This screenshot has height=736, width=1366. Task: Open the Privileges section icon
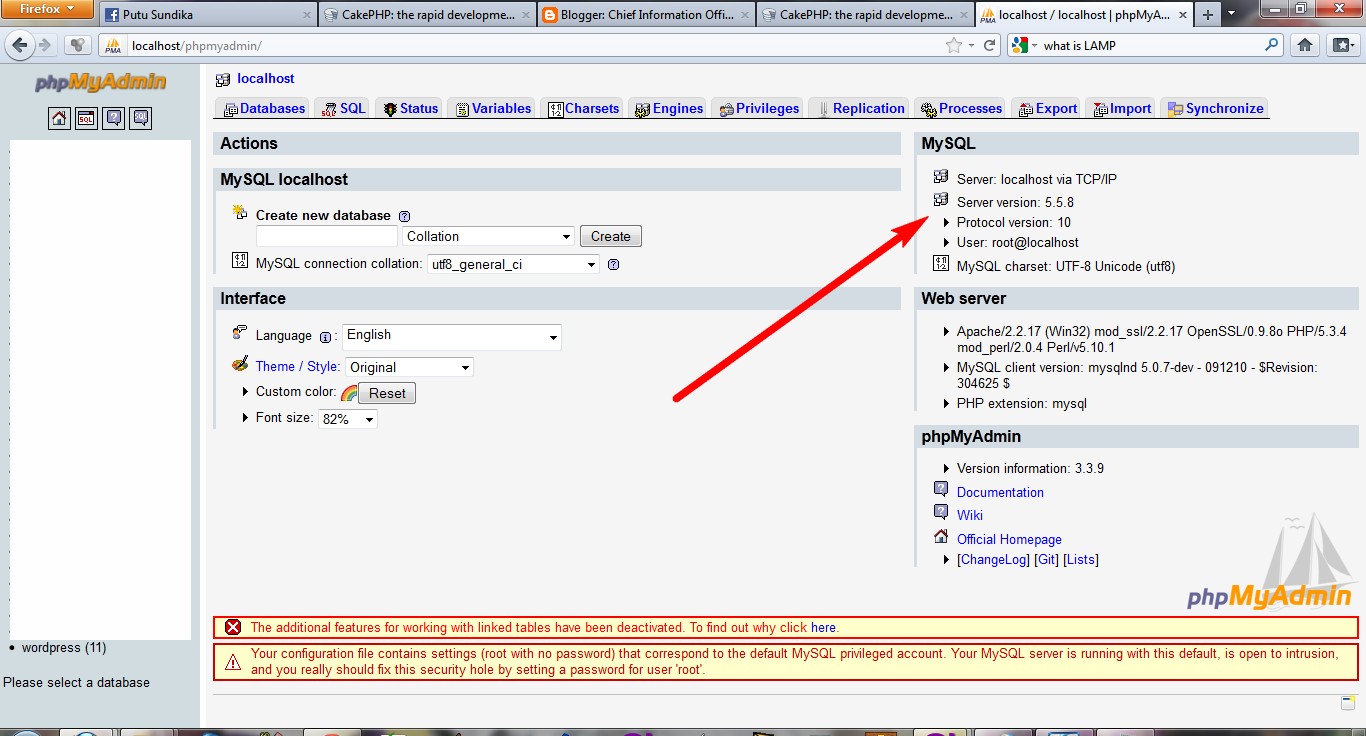(728, 108)
